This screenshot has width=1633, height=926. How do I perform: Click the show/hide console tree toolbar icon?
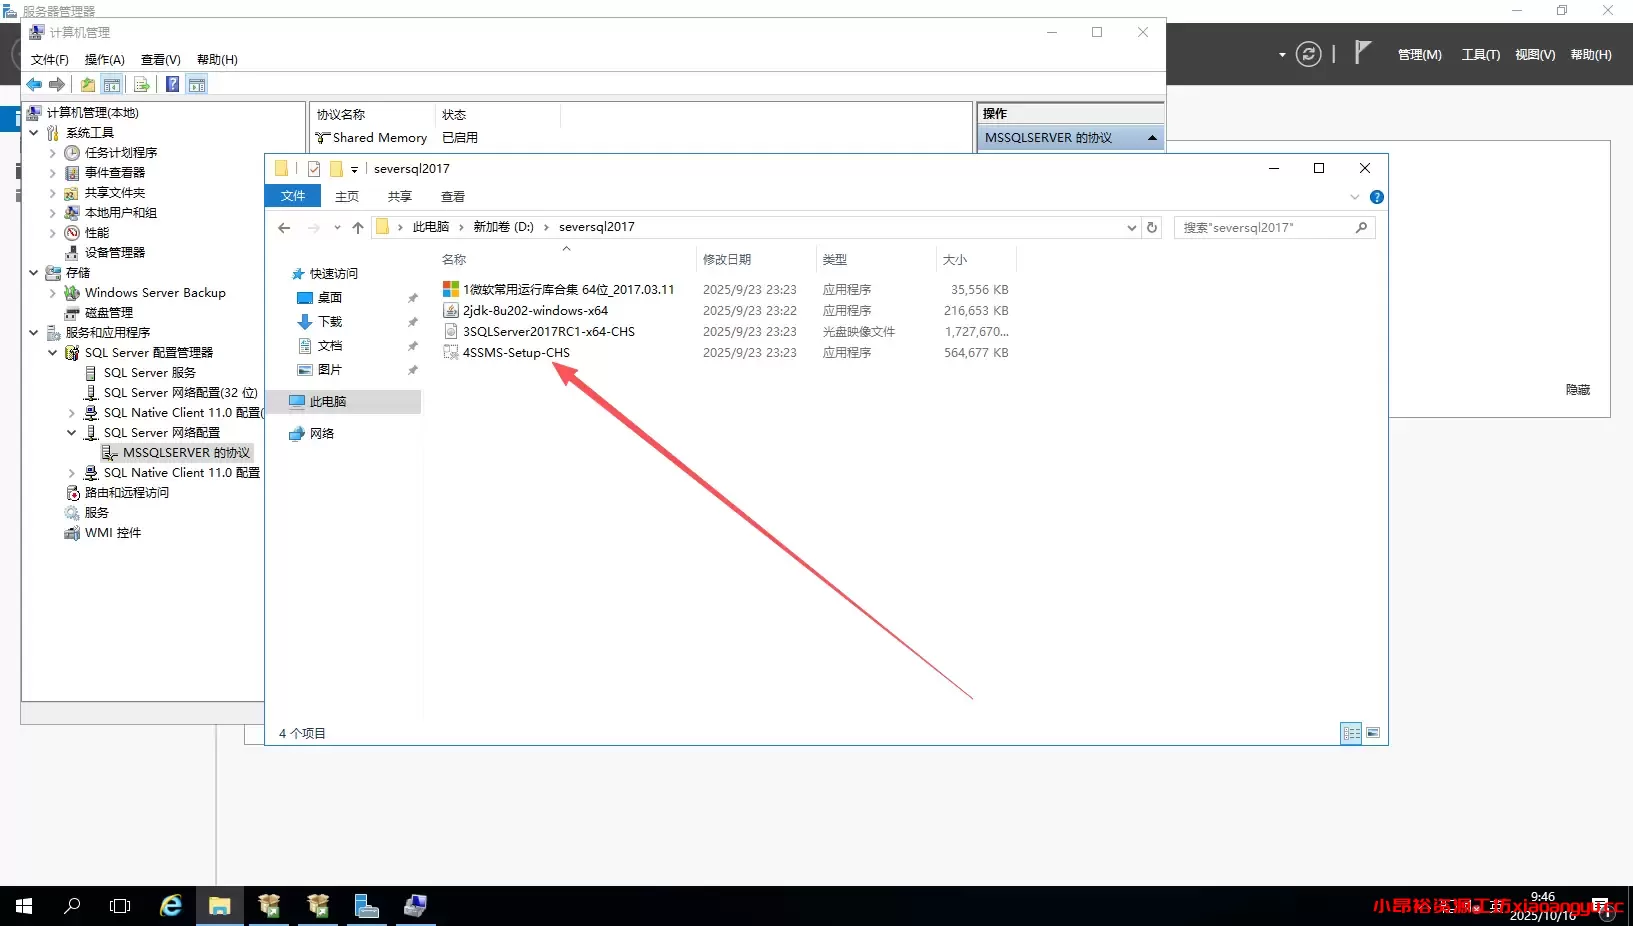pos(111,84)
